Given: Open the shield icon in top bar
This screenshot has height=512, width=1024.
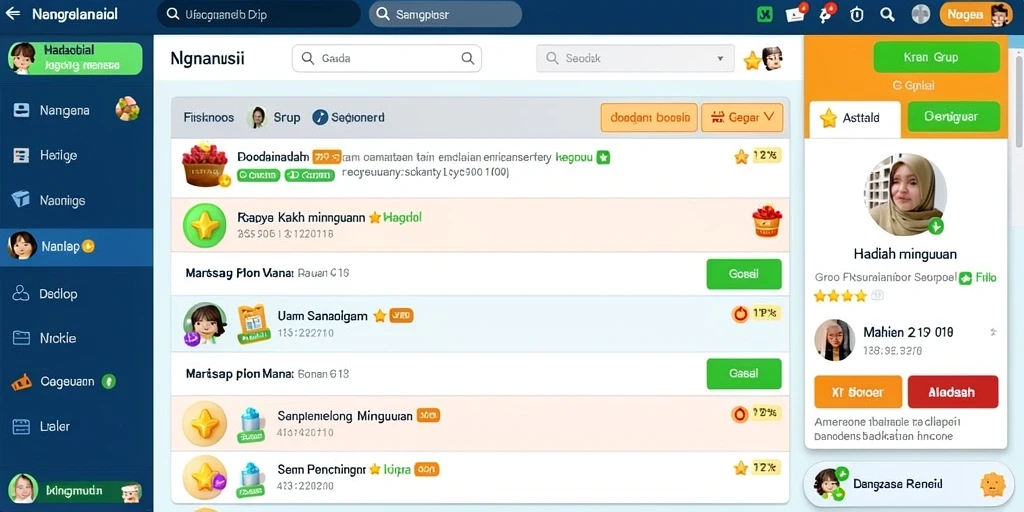Looking at the screenshot, I should [x=857, y=14].
